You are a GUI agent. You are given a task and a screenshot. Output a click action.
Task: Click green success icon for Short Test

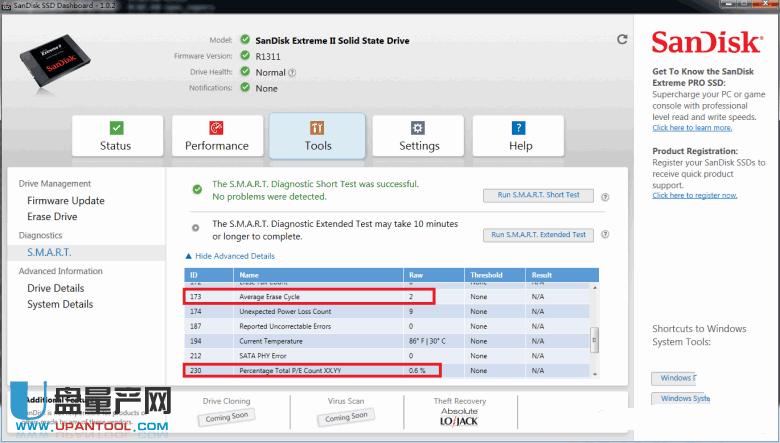[x=196, y=189]
